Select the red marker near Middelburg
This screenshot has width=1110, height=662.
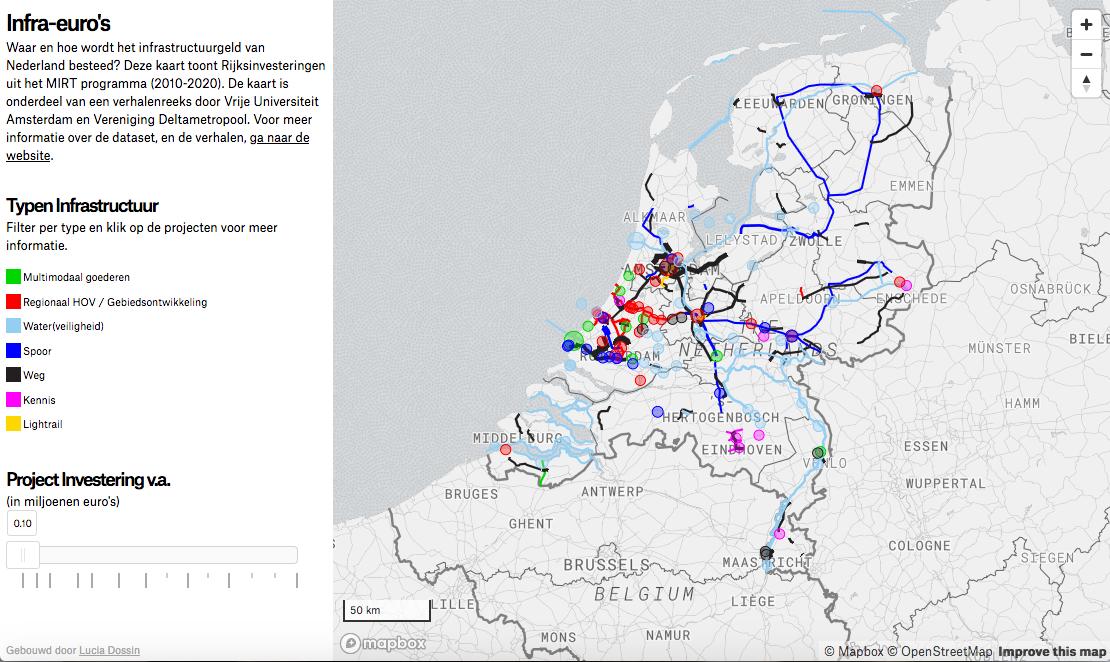tap(505, 450)
